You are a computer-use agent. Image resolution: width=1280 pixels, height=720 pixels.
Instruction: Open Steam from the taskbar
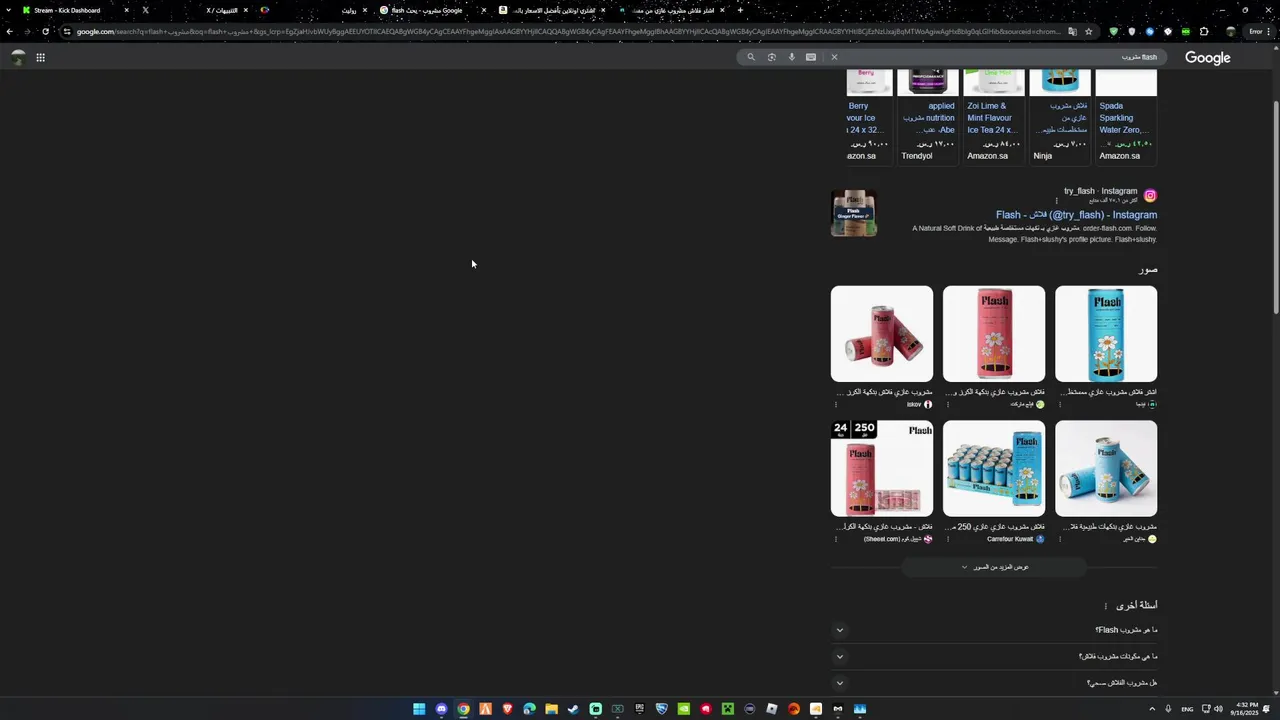coord(573,709)
